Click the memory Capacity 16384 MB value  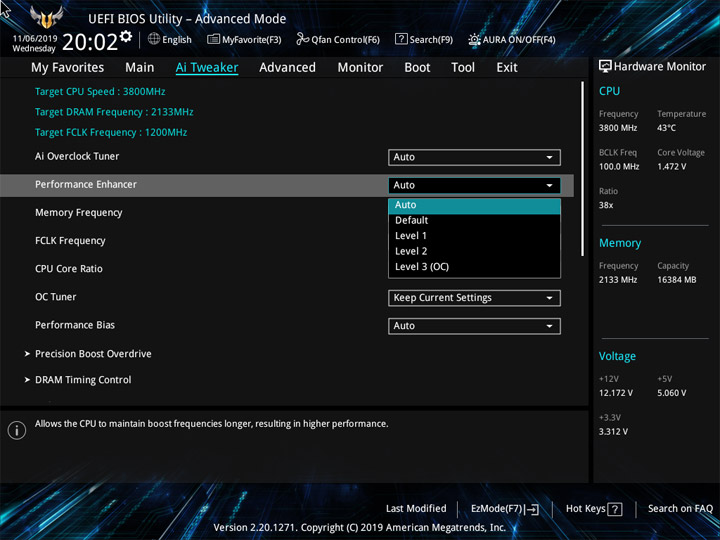pyautogui.click(x=676, y=280)
